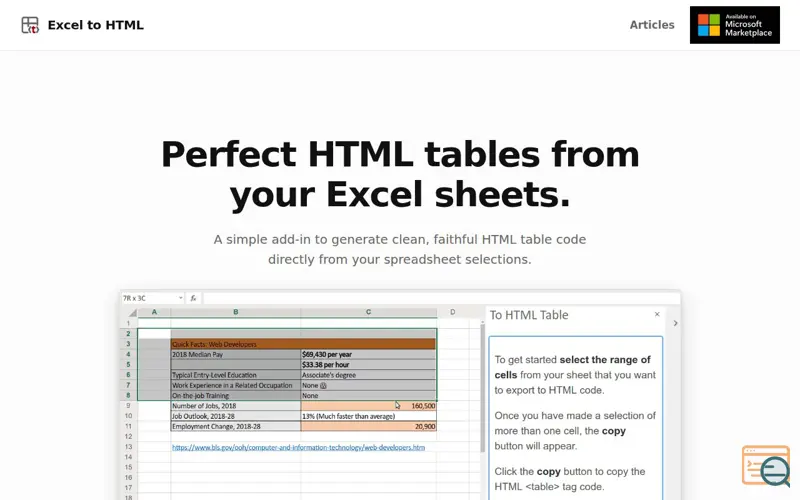Image resolution: width=800 pixels, height=500 pixels.
Task: Click the 'Associate's degree' cell
Action: pyautogui.click(x=368, y=374)
